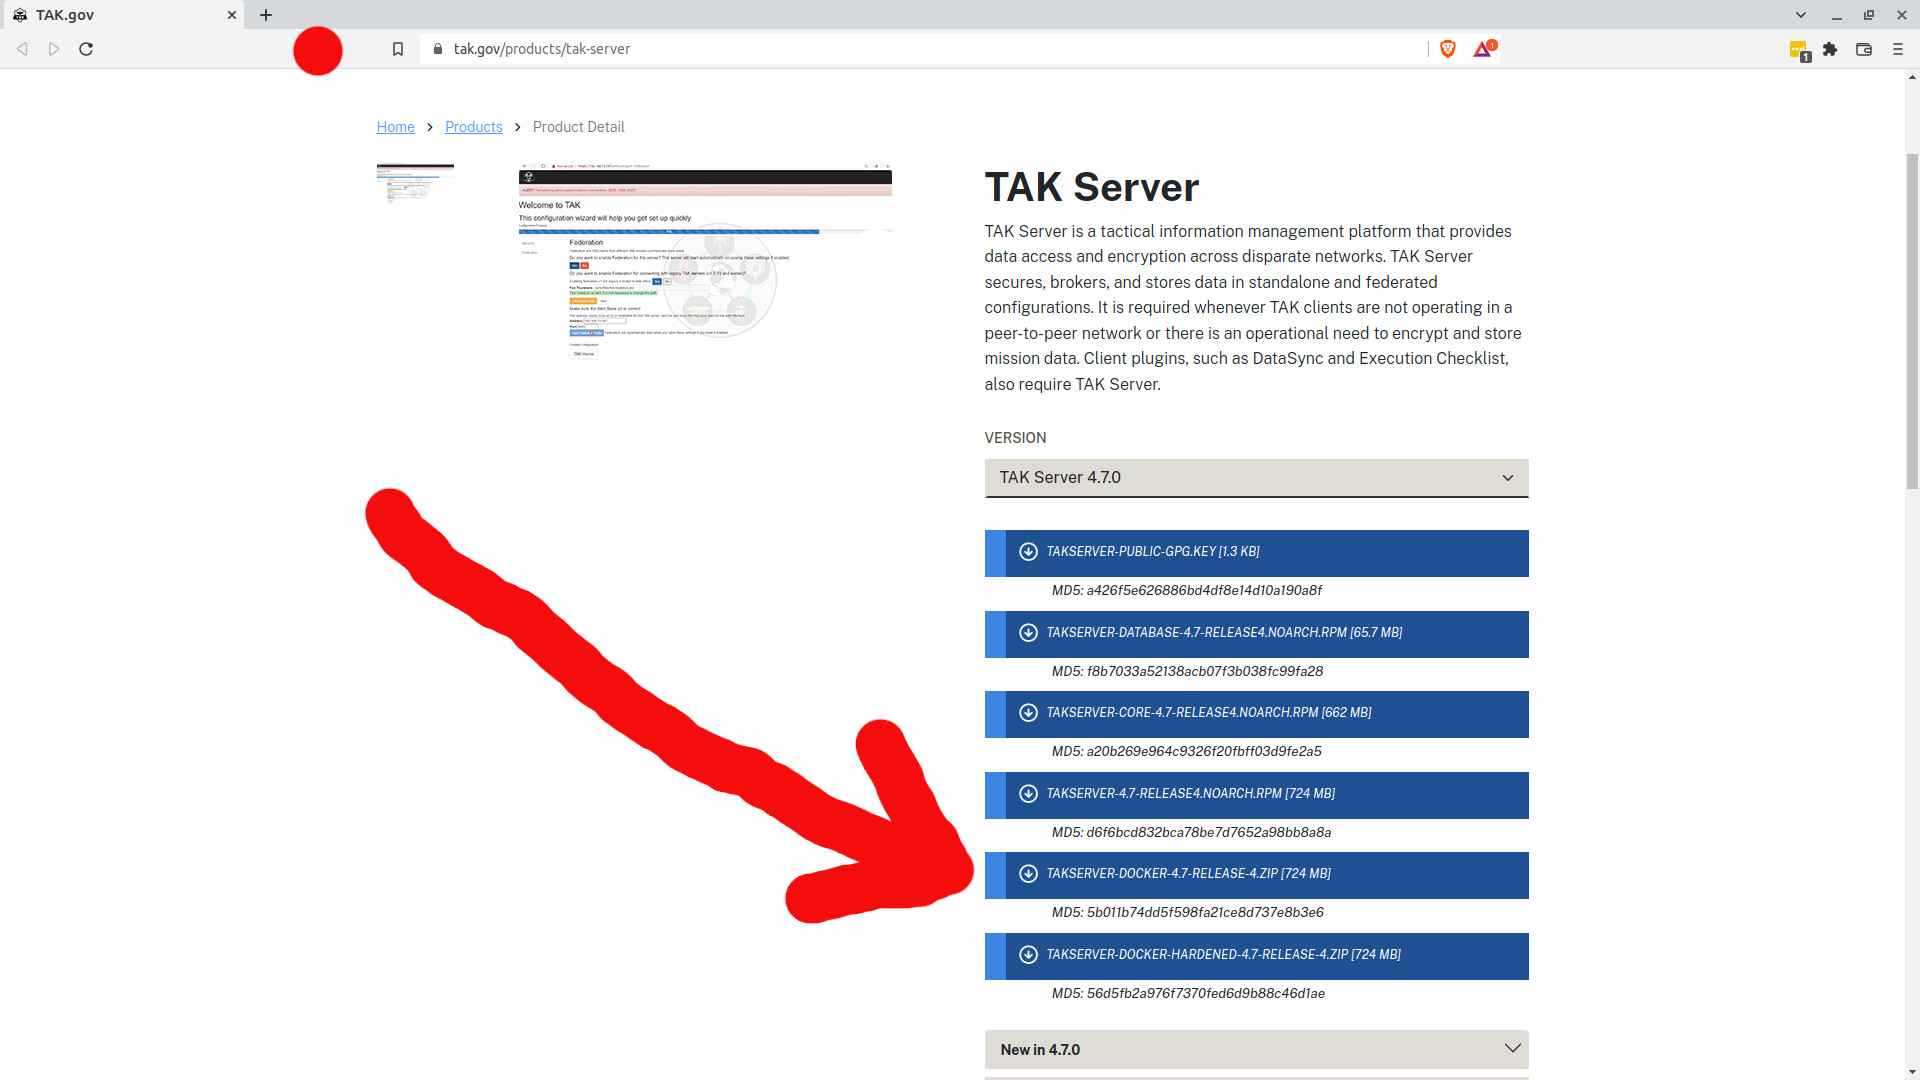Open the TAK Server 4.7.0 version dropdown
Image resolution: width=1920 pixels, height=1080 pixels.
pyautogui.click(x=1256, y=478)
